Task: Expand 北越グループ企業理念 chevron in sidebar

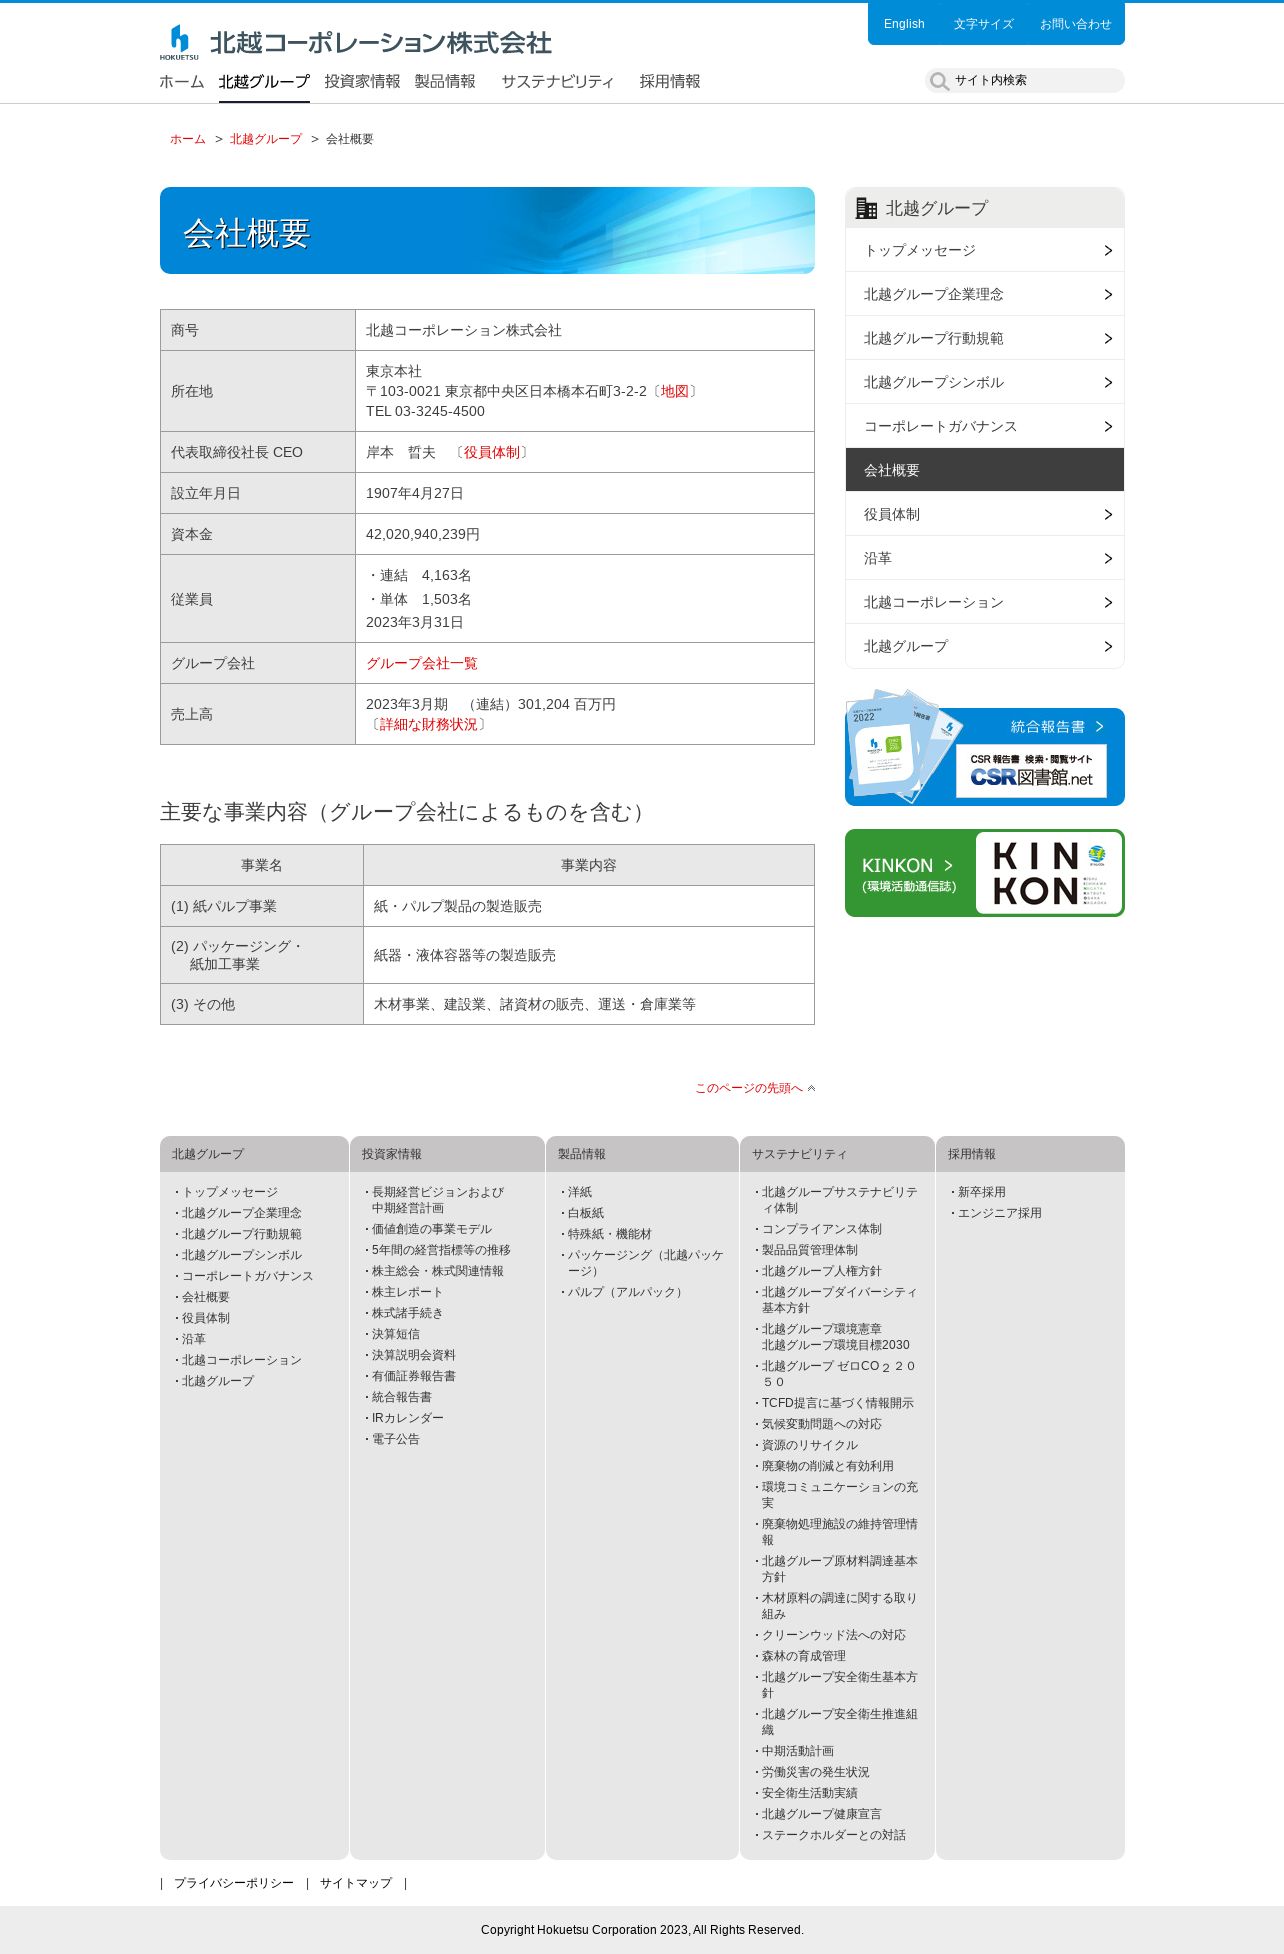Action: (x=1107, y=294)
